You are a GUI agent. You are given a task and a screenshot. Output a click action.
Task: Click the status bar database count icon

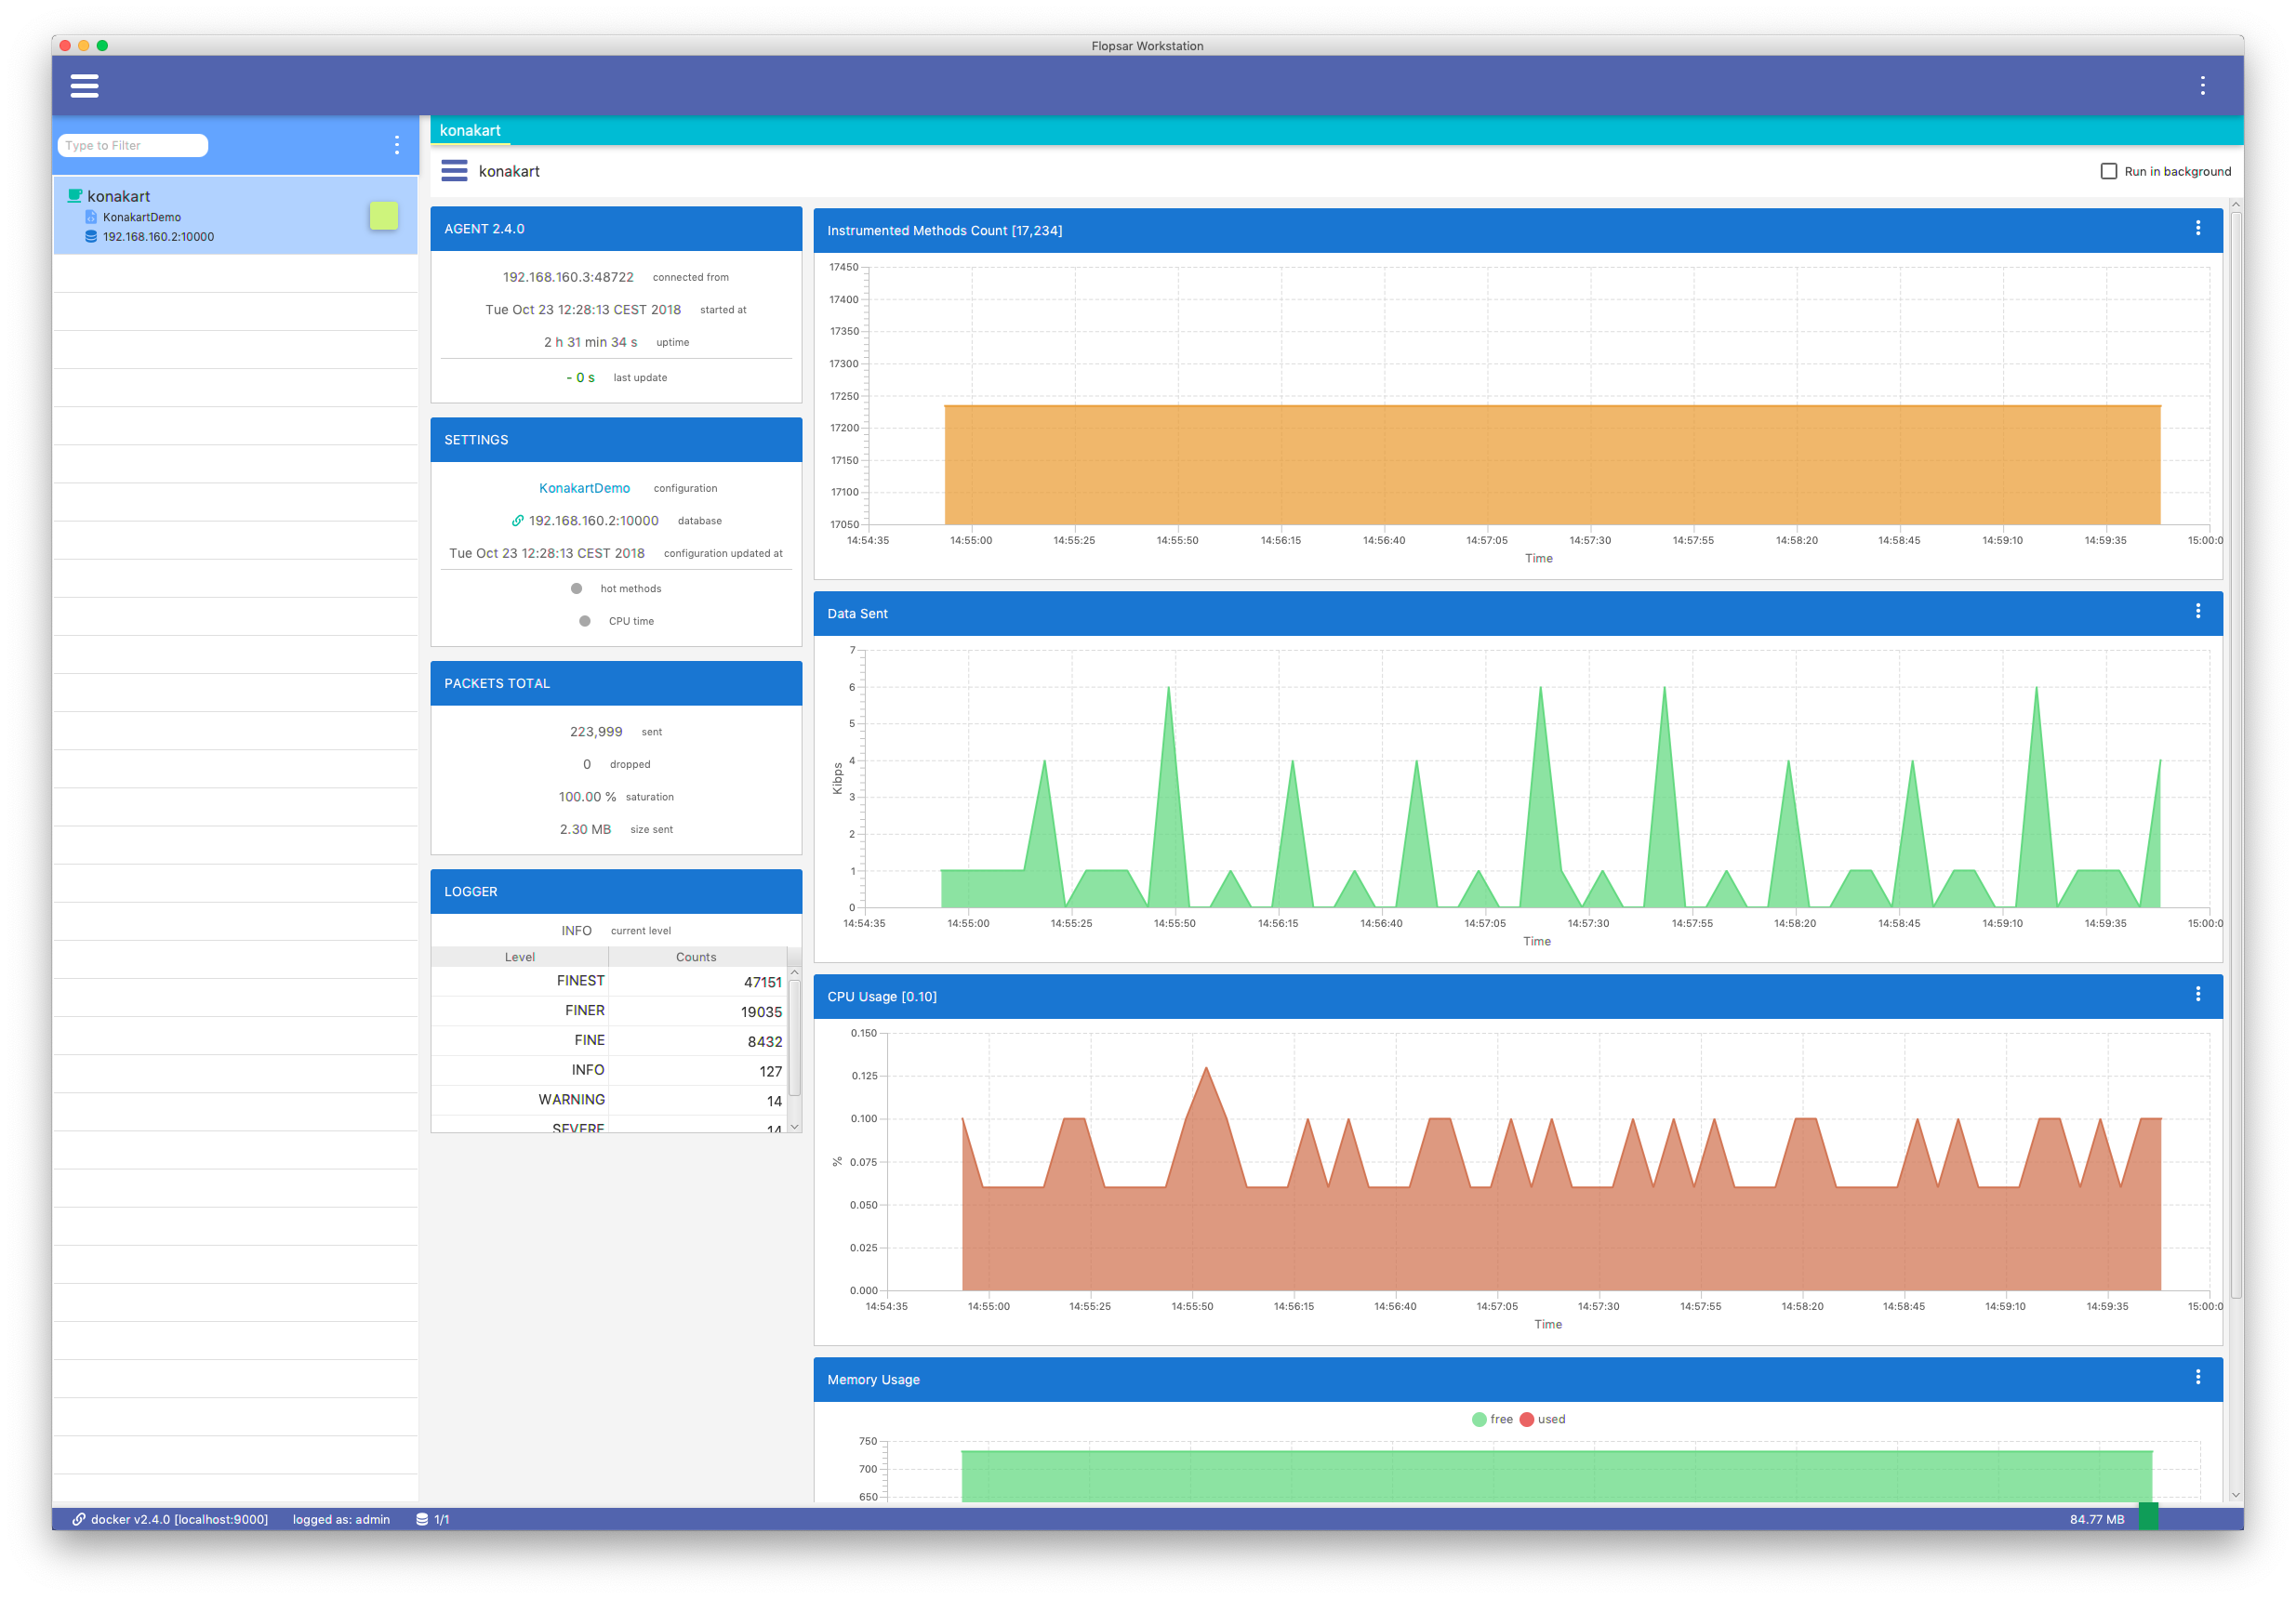coord(422,1519)
